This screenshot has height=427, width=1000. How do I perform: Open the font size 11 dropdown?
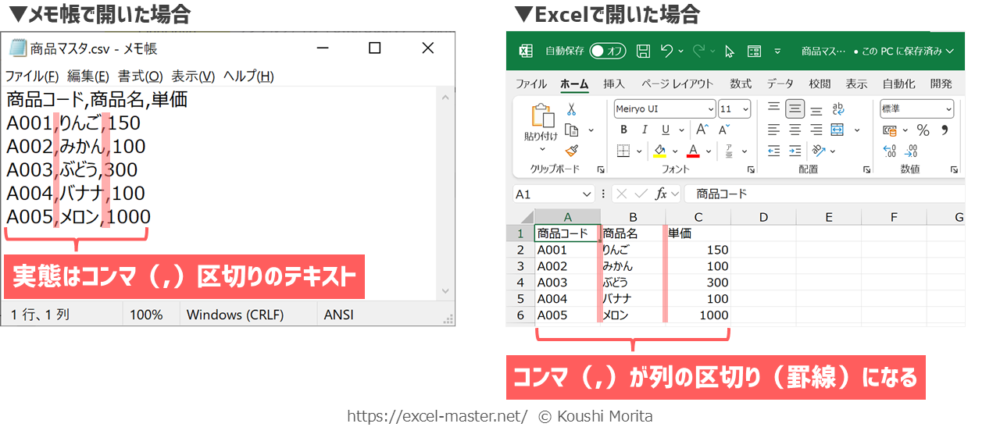pos(745,109)
